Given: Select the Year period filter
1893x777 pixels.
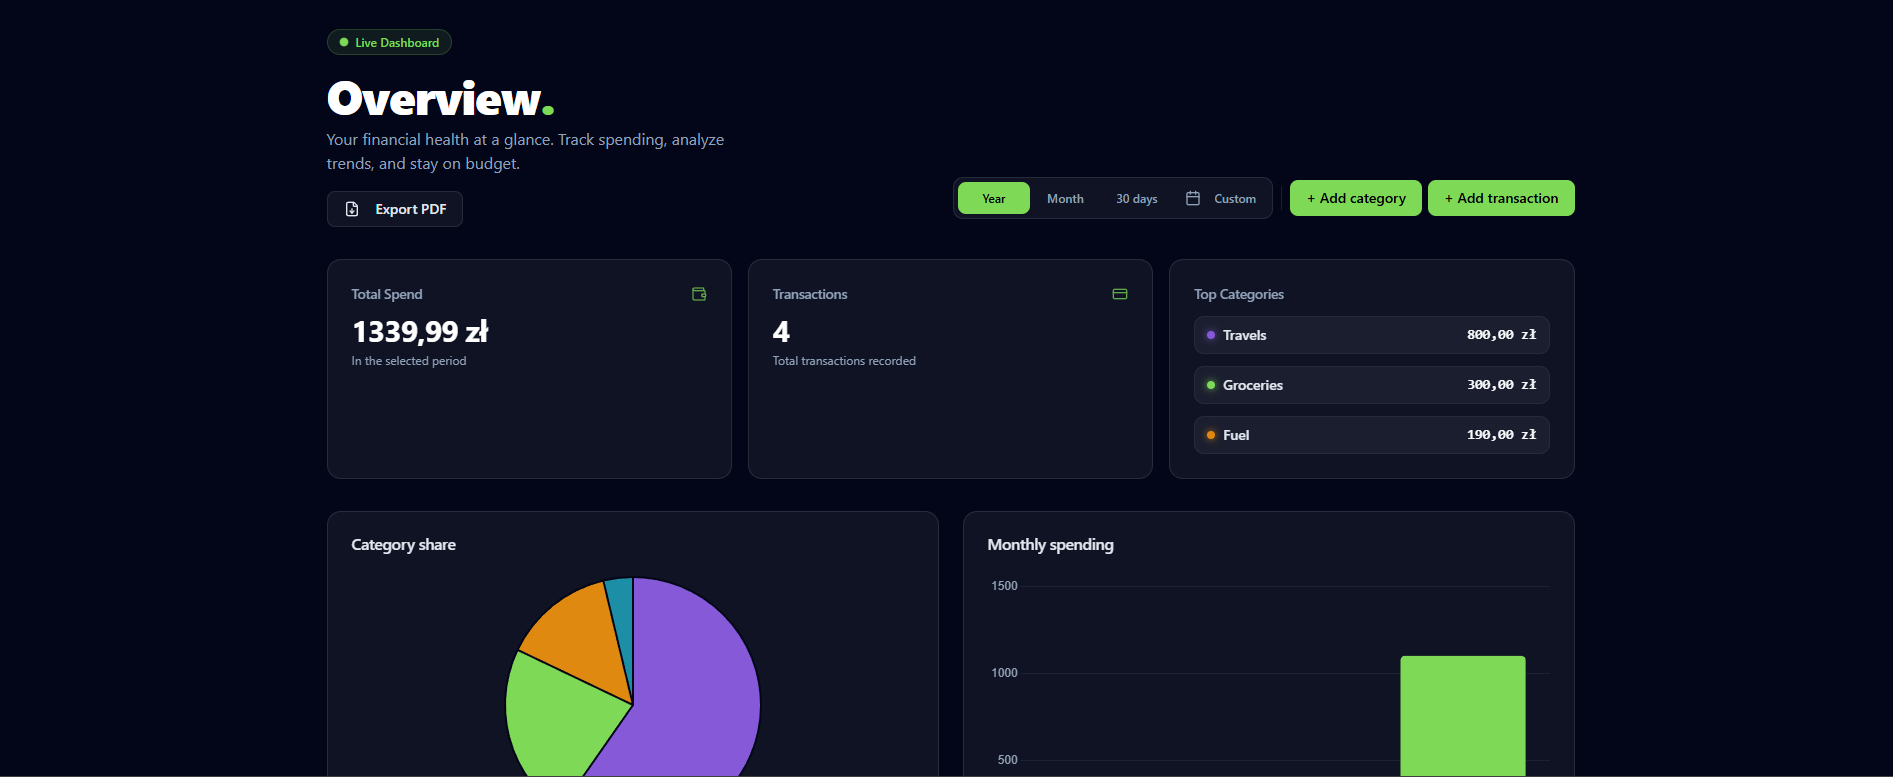Looking at the screenshot, I should click(x=993, y=198).
